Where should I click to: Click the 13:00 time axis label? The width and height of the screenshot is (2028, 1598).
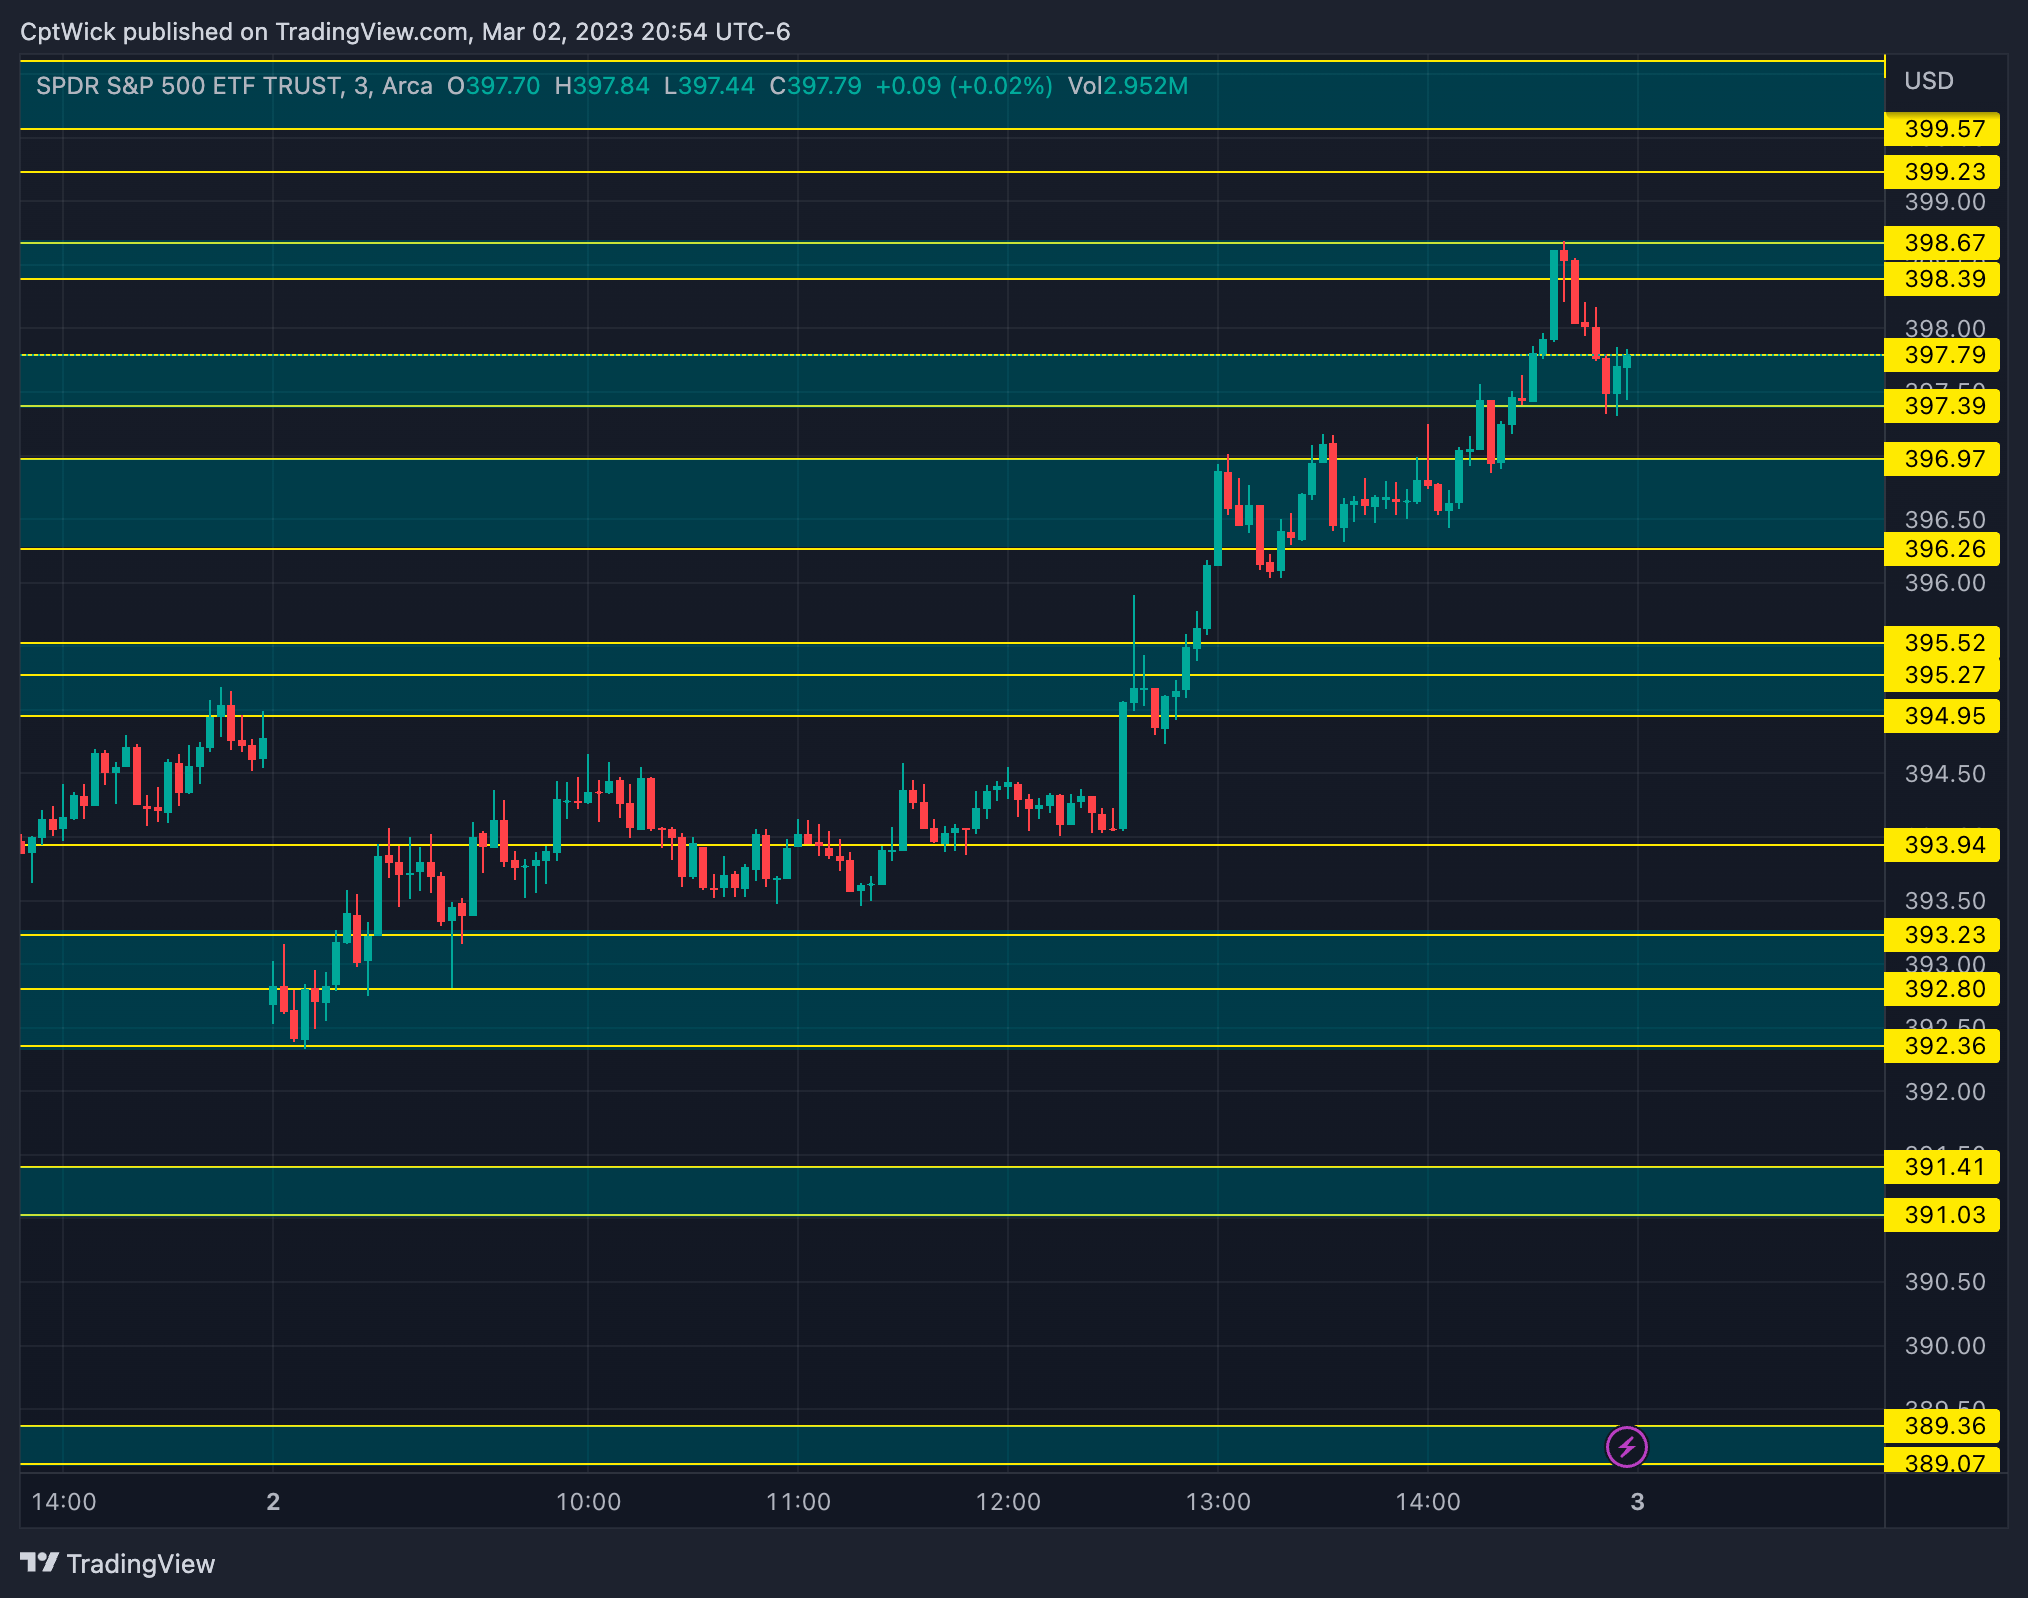tap(1218, 1502)
